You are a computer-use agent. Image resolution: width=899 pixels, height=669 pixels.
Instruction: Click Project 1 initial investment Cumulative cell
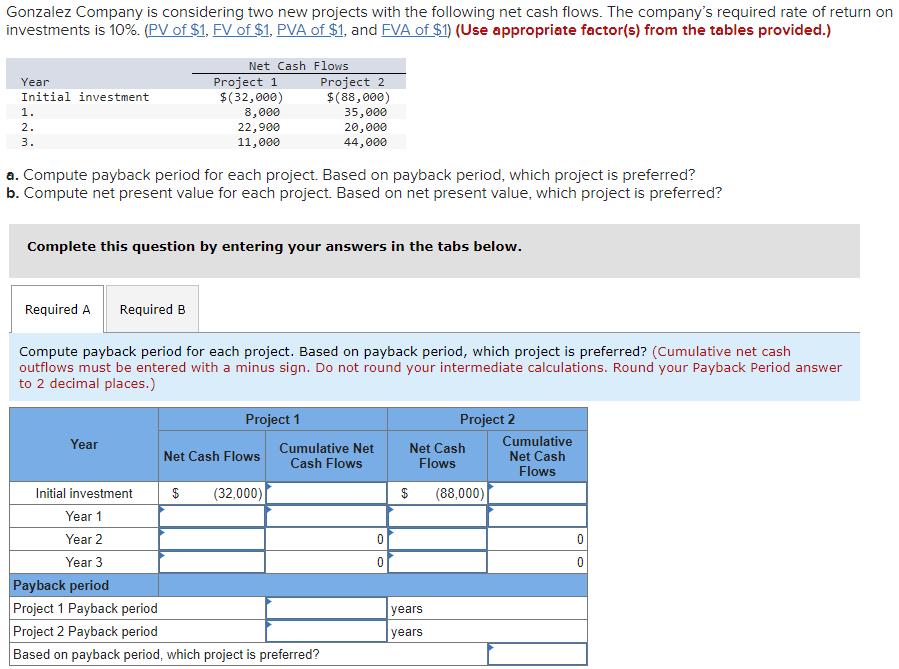327,492
